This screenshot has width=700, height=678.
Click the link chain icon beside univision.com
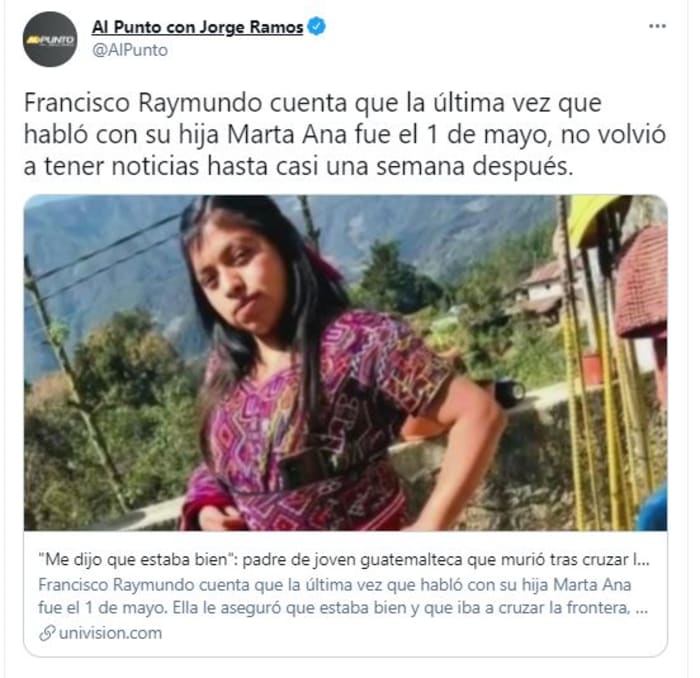[47, 633]
